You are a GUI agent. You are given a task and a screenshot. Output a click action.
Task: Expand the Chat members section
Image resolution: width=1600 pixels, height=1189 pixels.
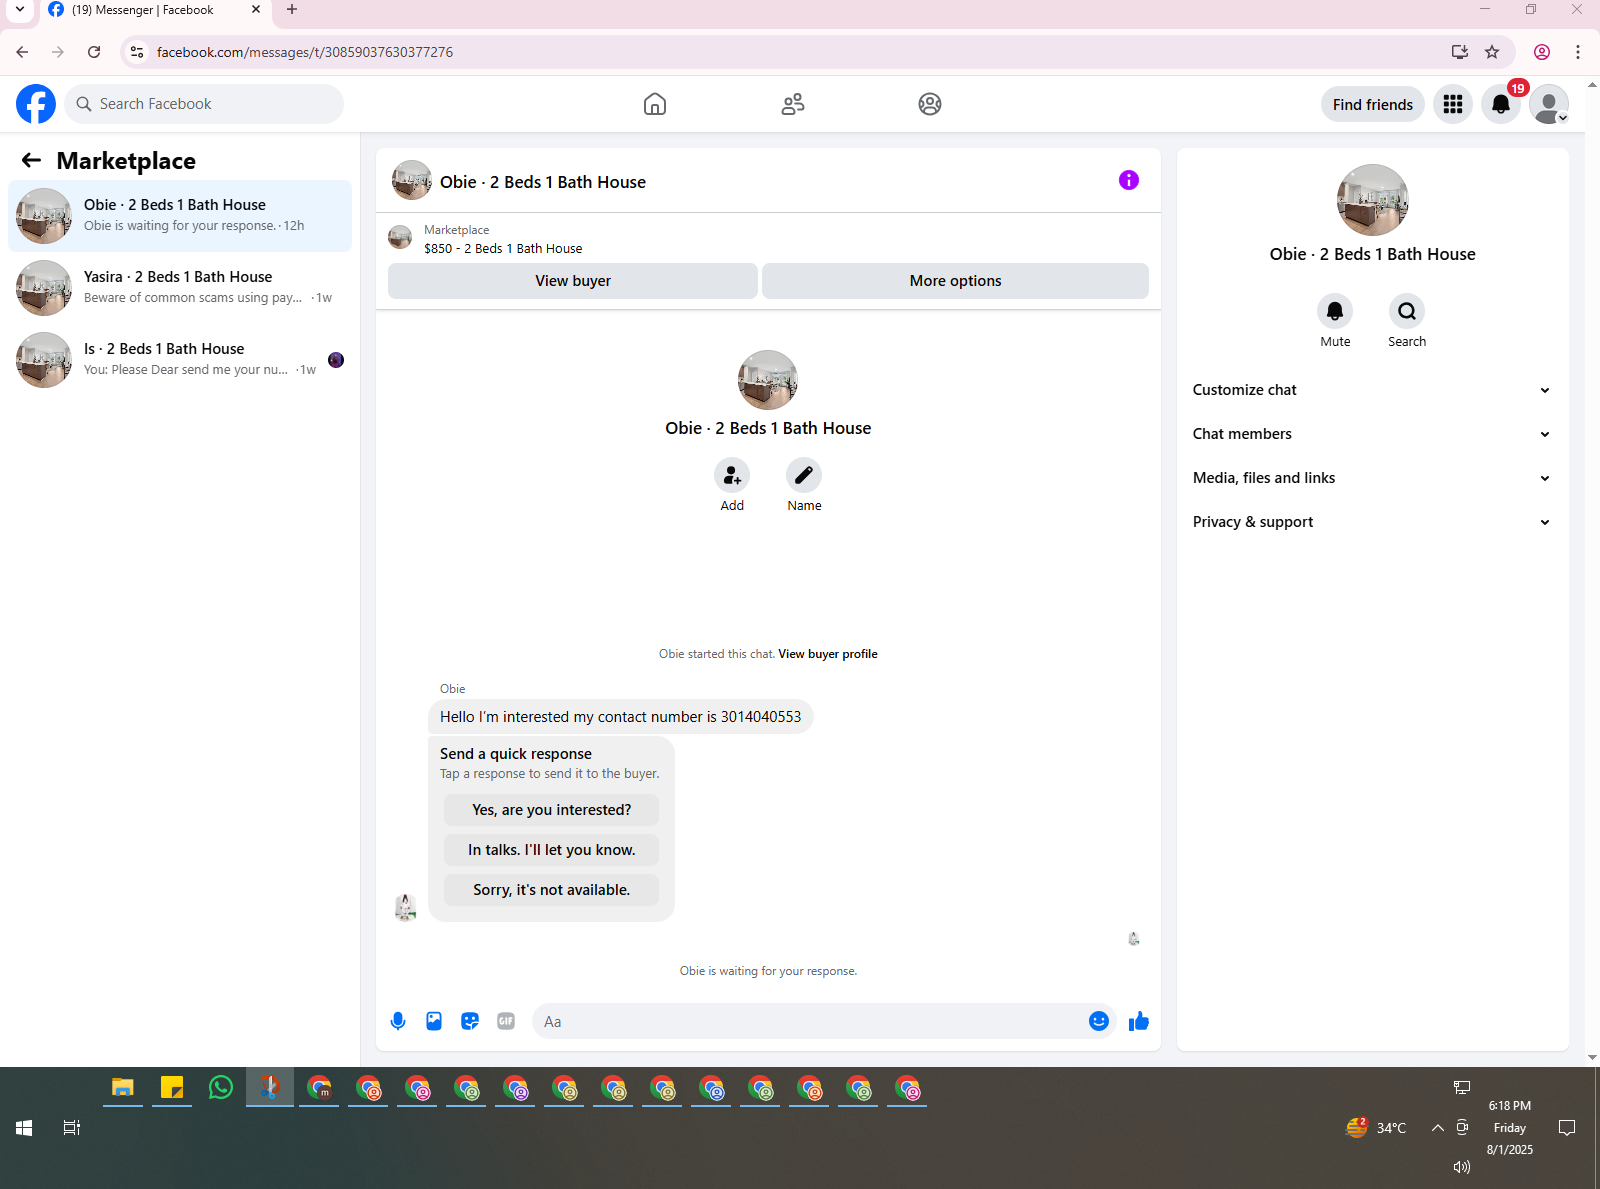click(1372, 434)
